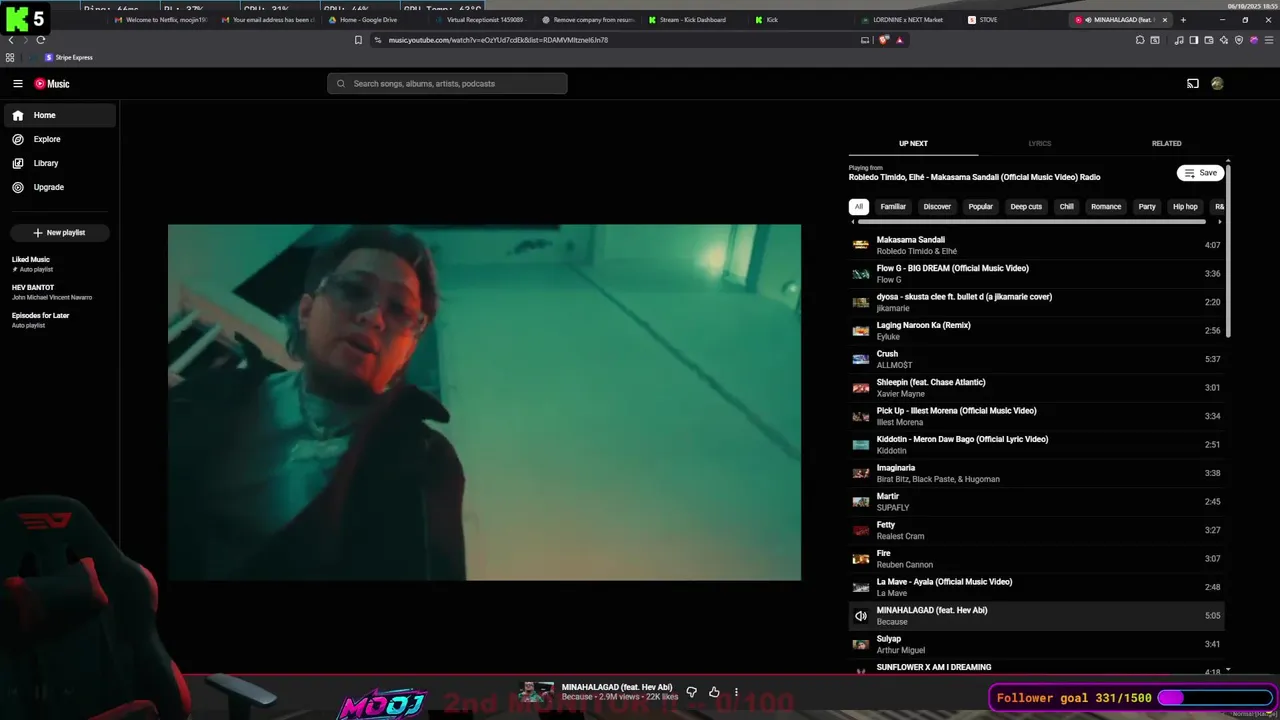This screenshot has height=720, width=1280.
Task: Switch to the LYRICS tab
Action: (x=1040, y=143)
